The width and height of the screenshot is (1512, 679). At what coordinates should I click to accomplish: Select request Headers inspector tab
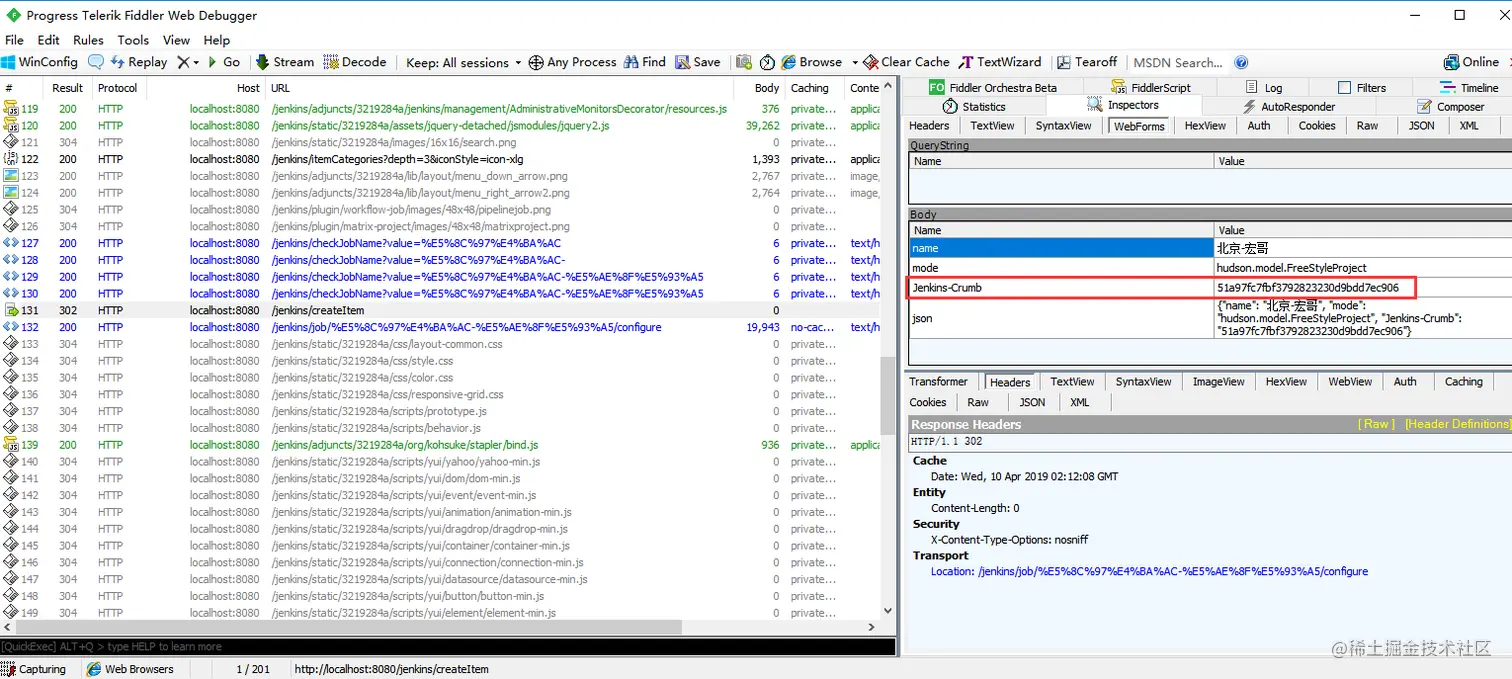(x=929, y=126)
